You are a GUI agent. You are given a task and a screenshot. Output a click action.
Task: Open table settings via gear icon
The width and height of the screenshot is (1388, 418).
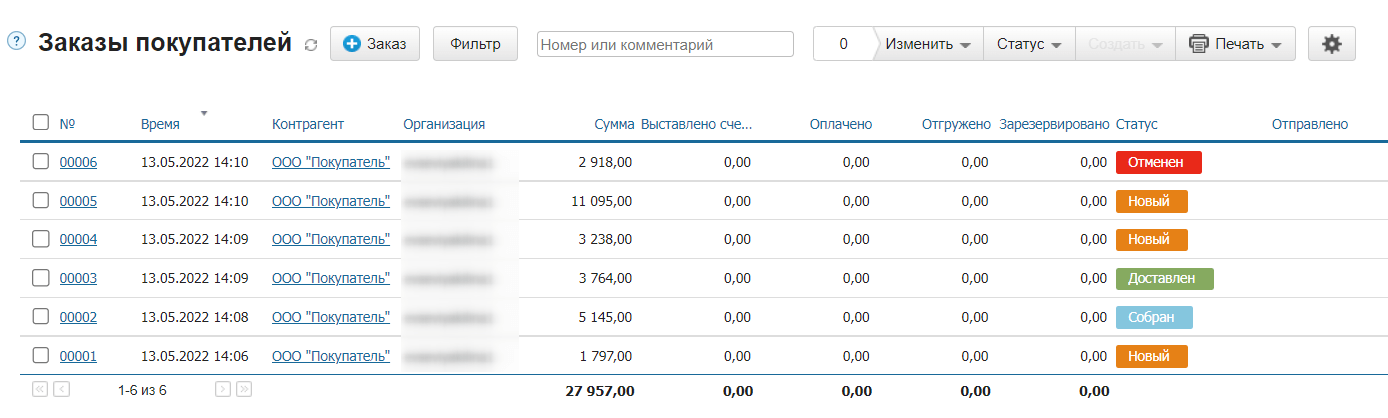point(1331,44)
